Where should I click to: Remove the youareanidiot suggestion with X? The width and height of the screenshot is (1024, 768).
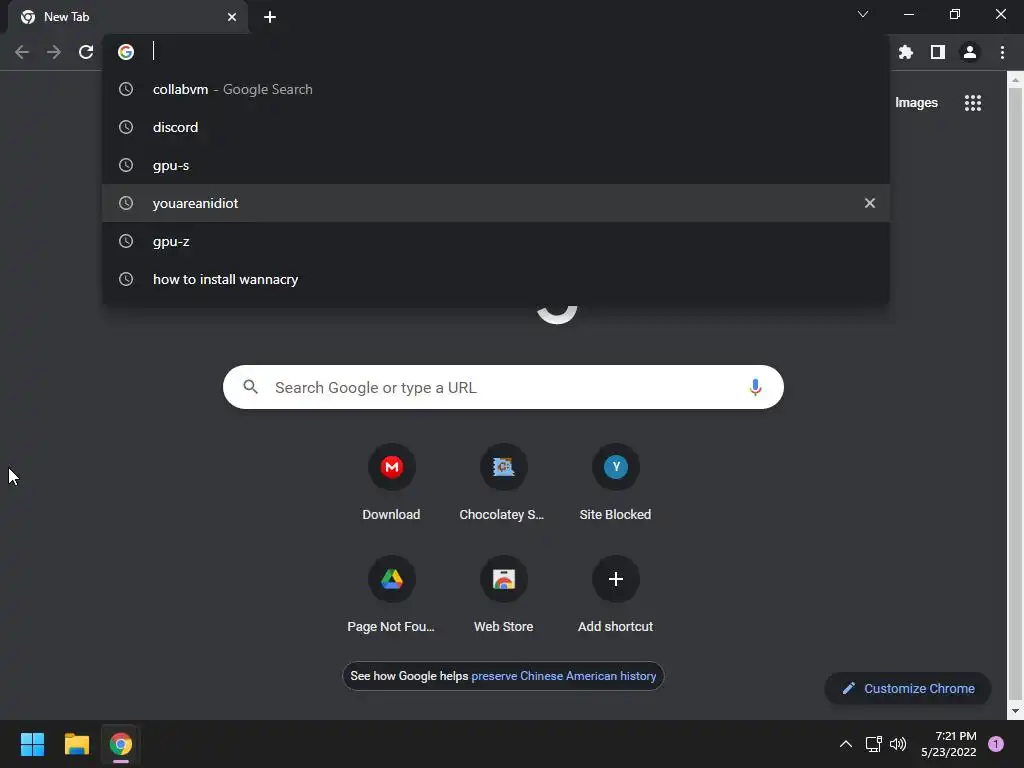[870, 203]
